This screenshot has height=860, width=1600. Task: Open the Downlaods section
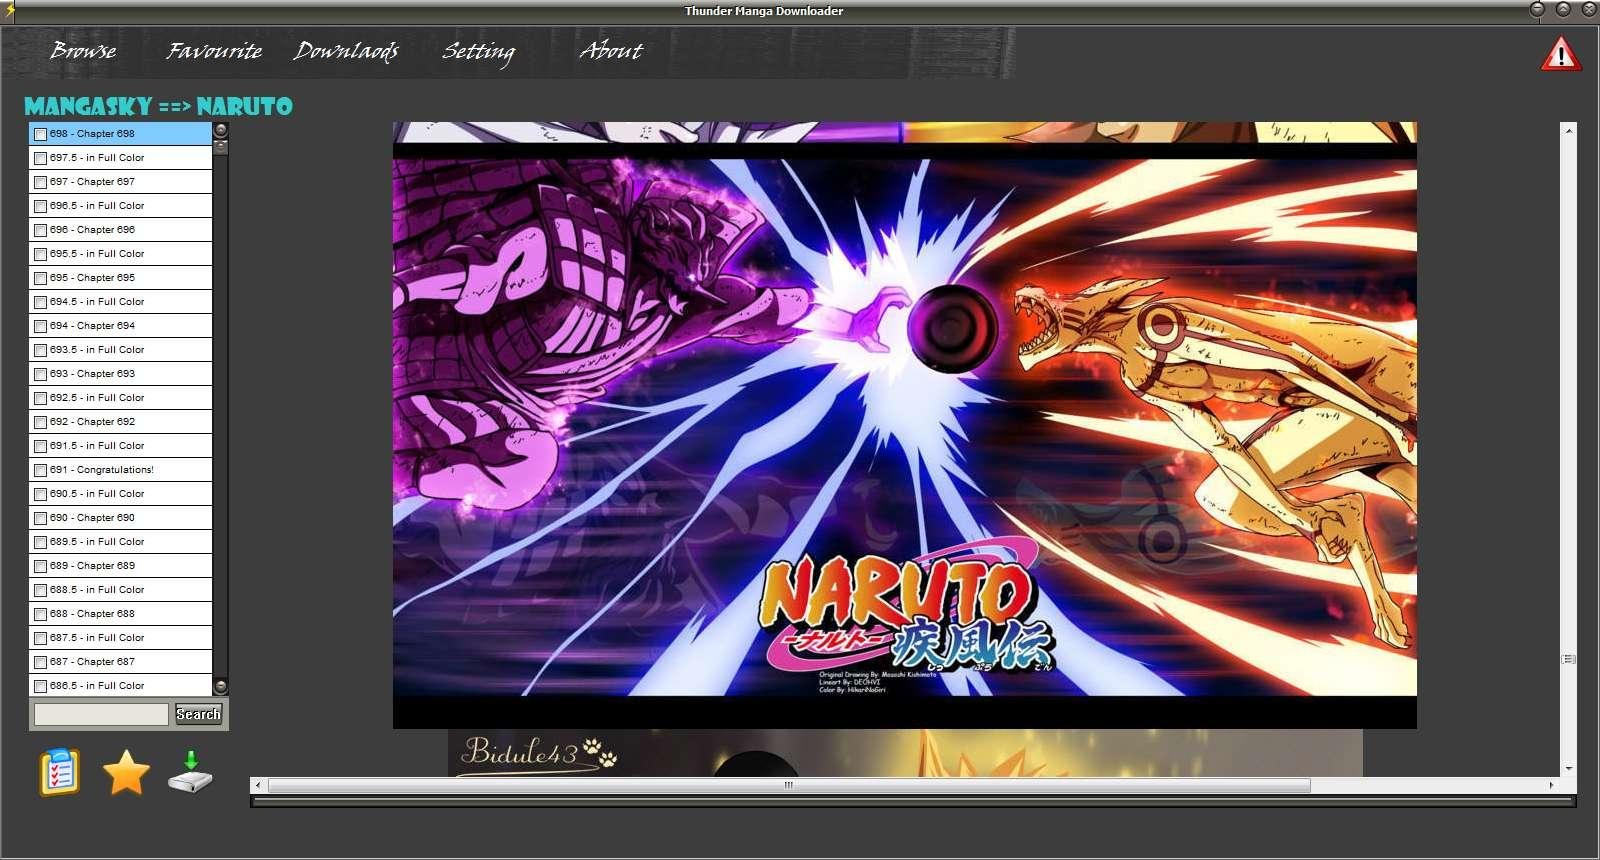coord(346,50)
